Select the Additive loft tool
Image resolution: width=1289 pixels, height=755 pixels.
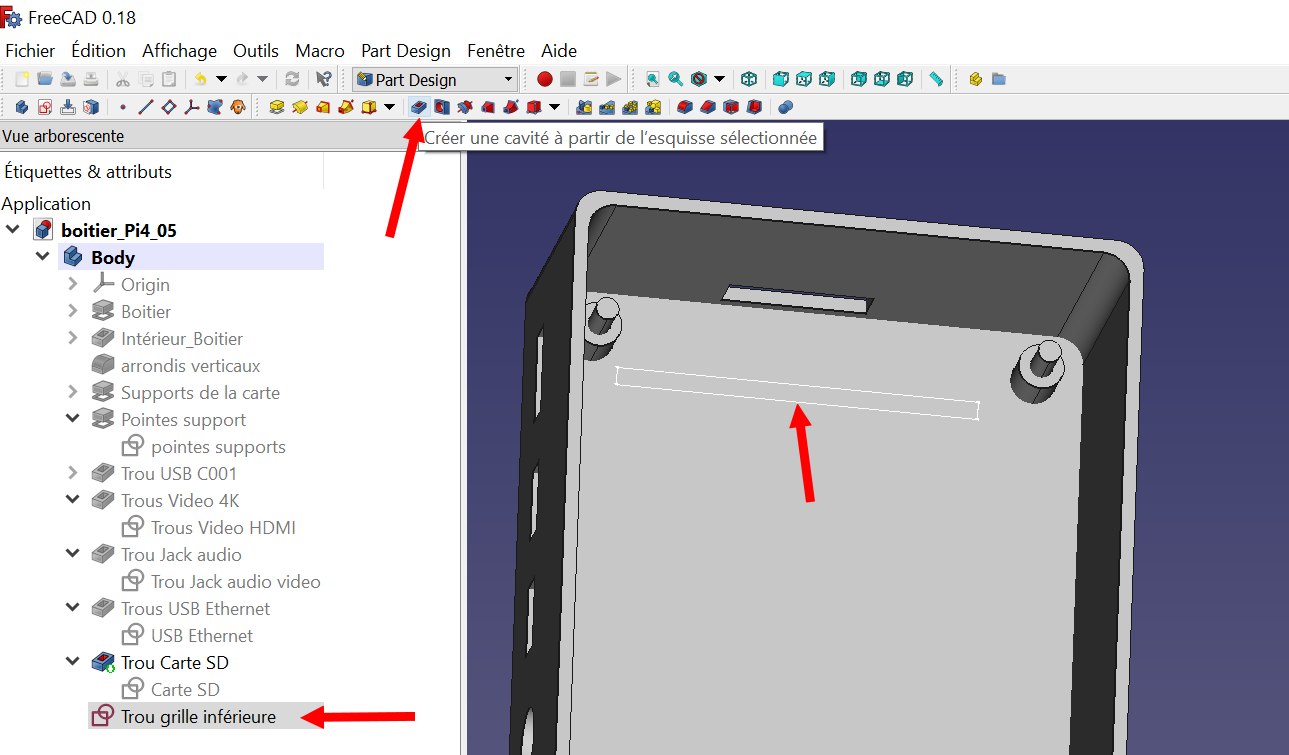[x=322, y=107]
